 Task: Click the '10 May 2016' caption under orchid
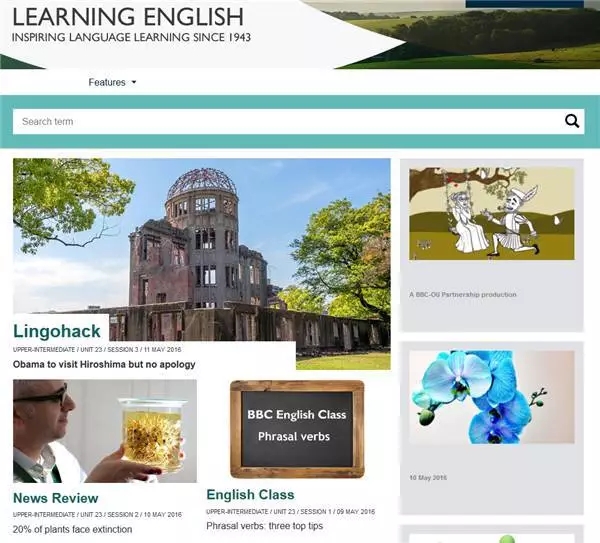click(x=430, y=478)
